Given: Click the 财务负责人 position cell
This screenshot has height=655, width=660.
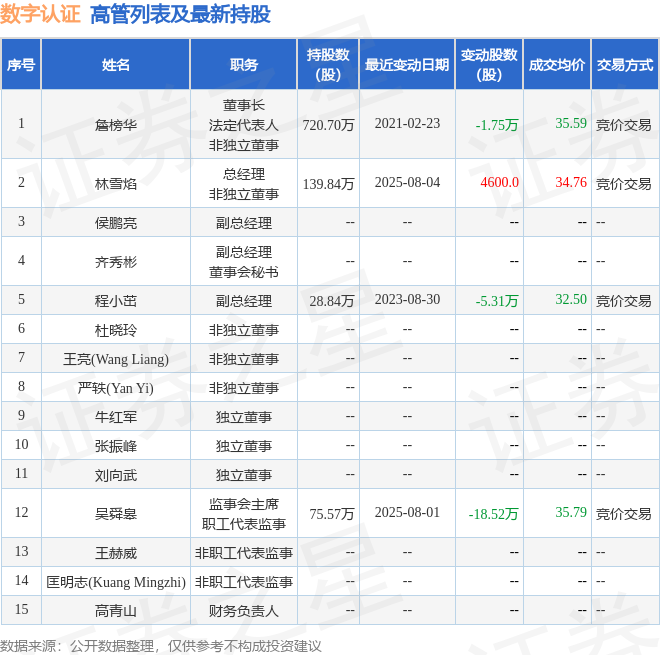Looking at the screenshot, I should tap(244, 611).
